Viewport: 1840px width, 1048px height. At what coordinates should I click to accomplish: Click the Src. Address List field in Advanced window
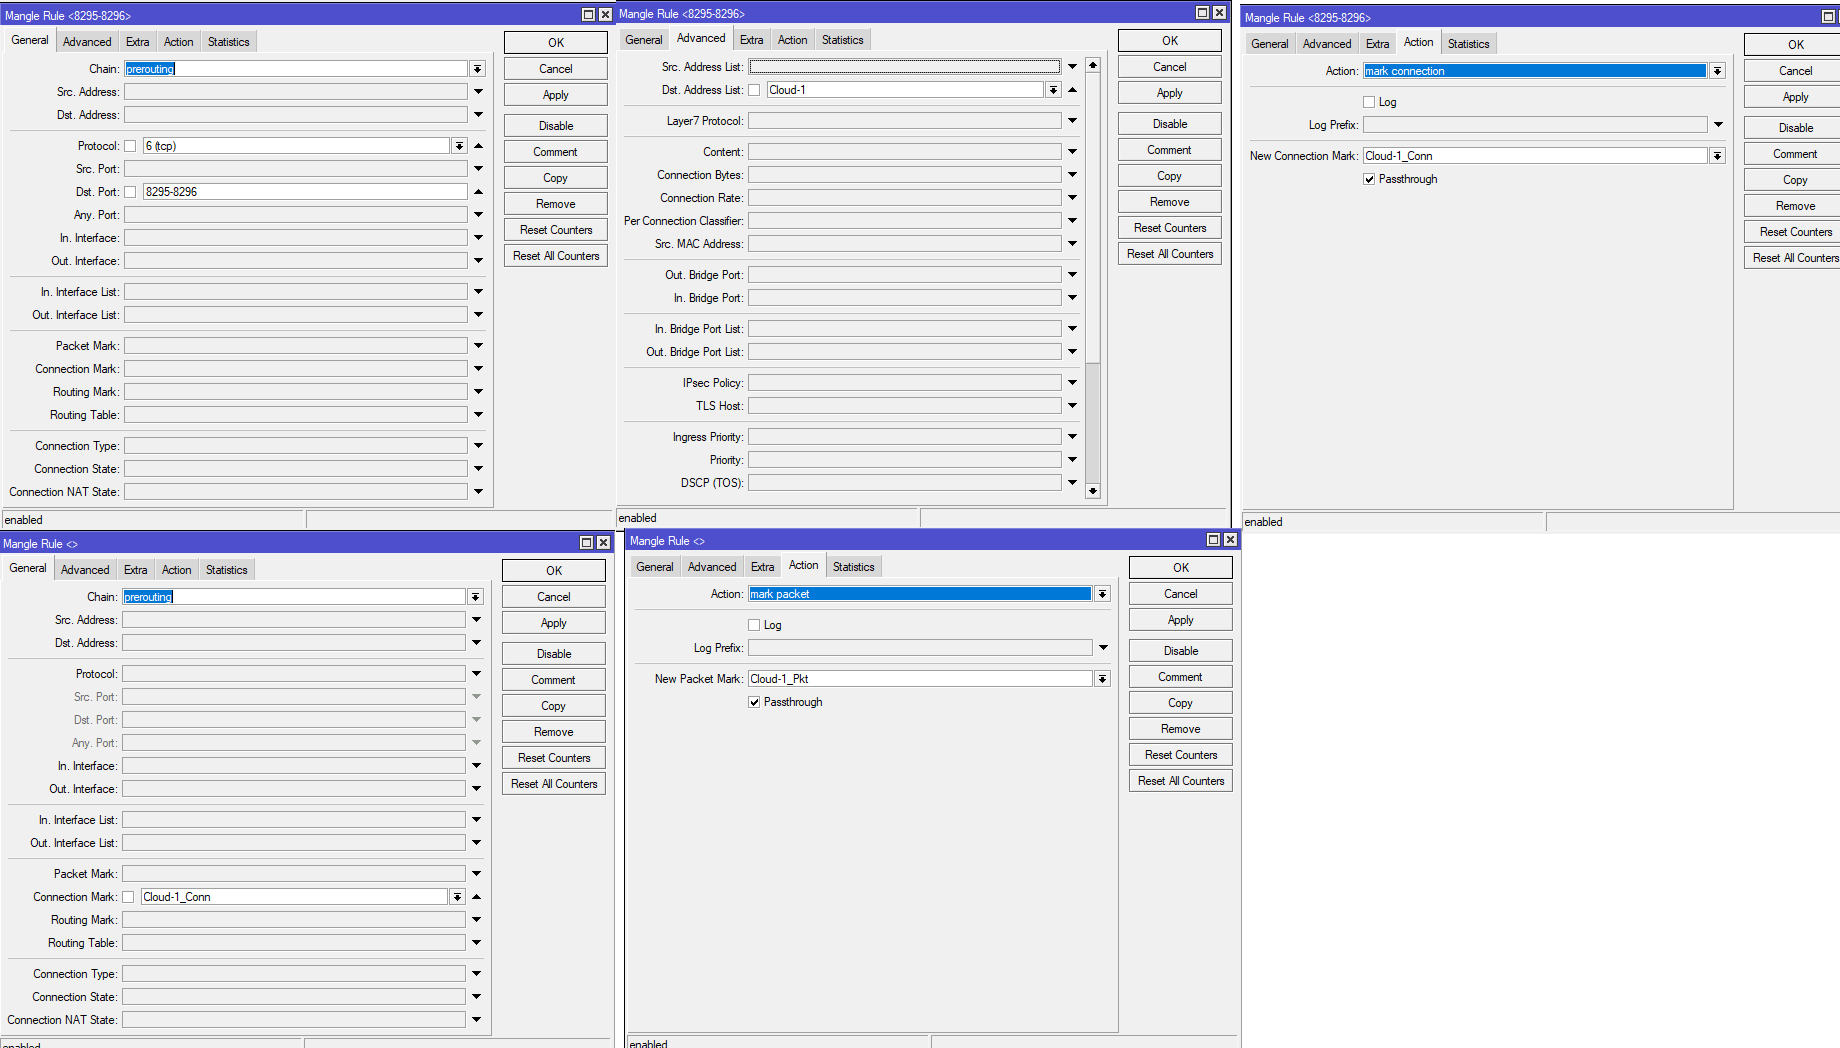tap(905, 67)
